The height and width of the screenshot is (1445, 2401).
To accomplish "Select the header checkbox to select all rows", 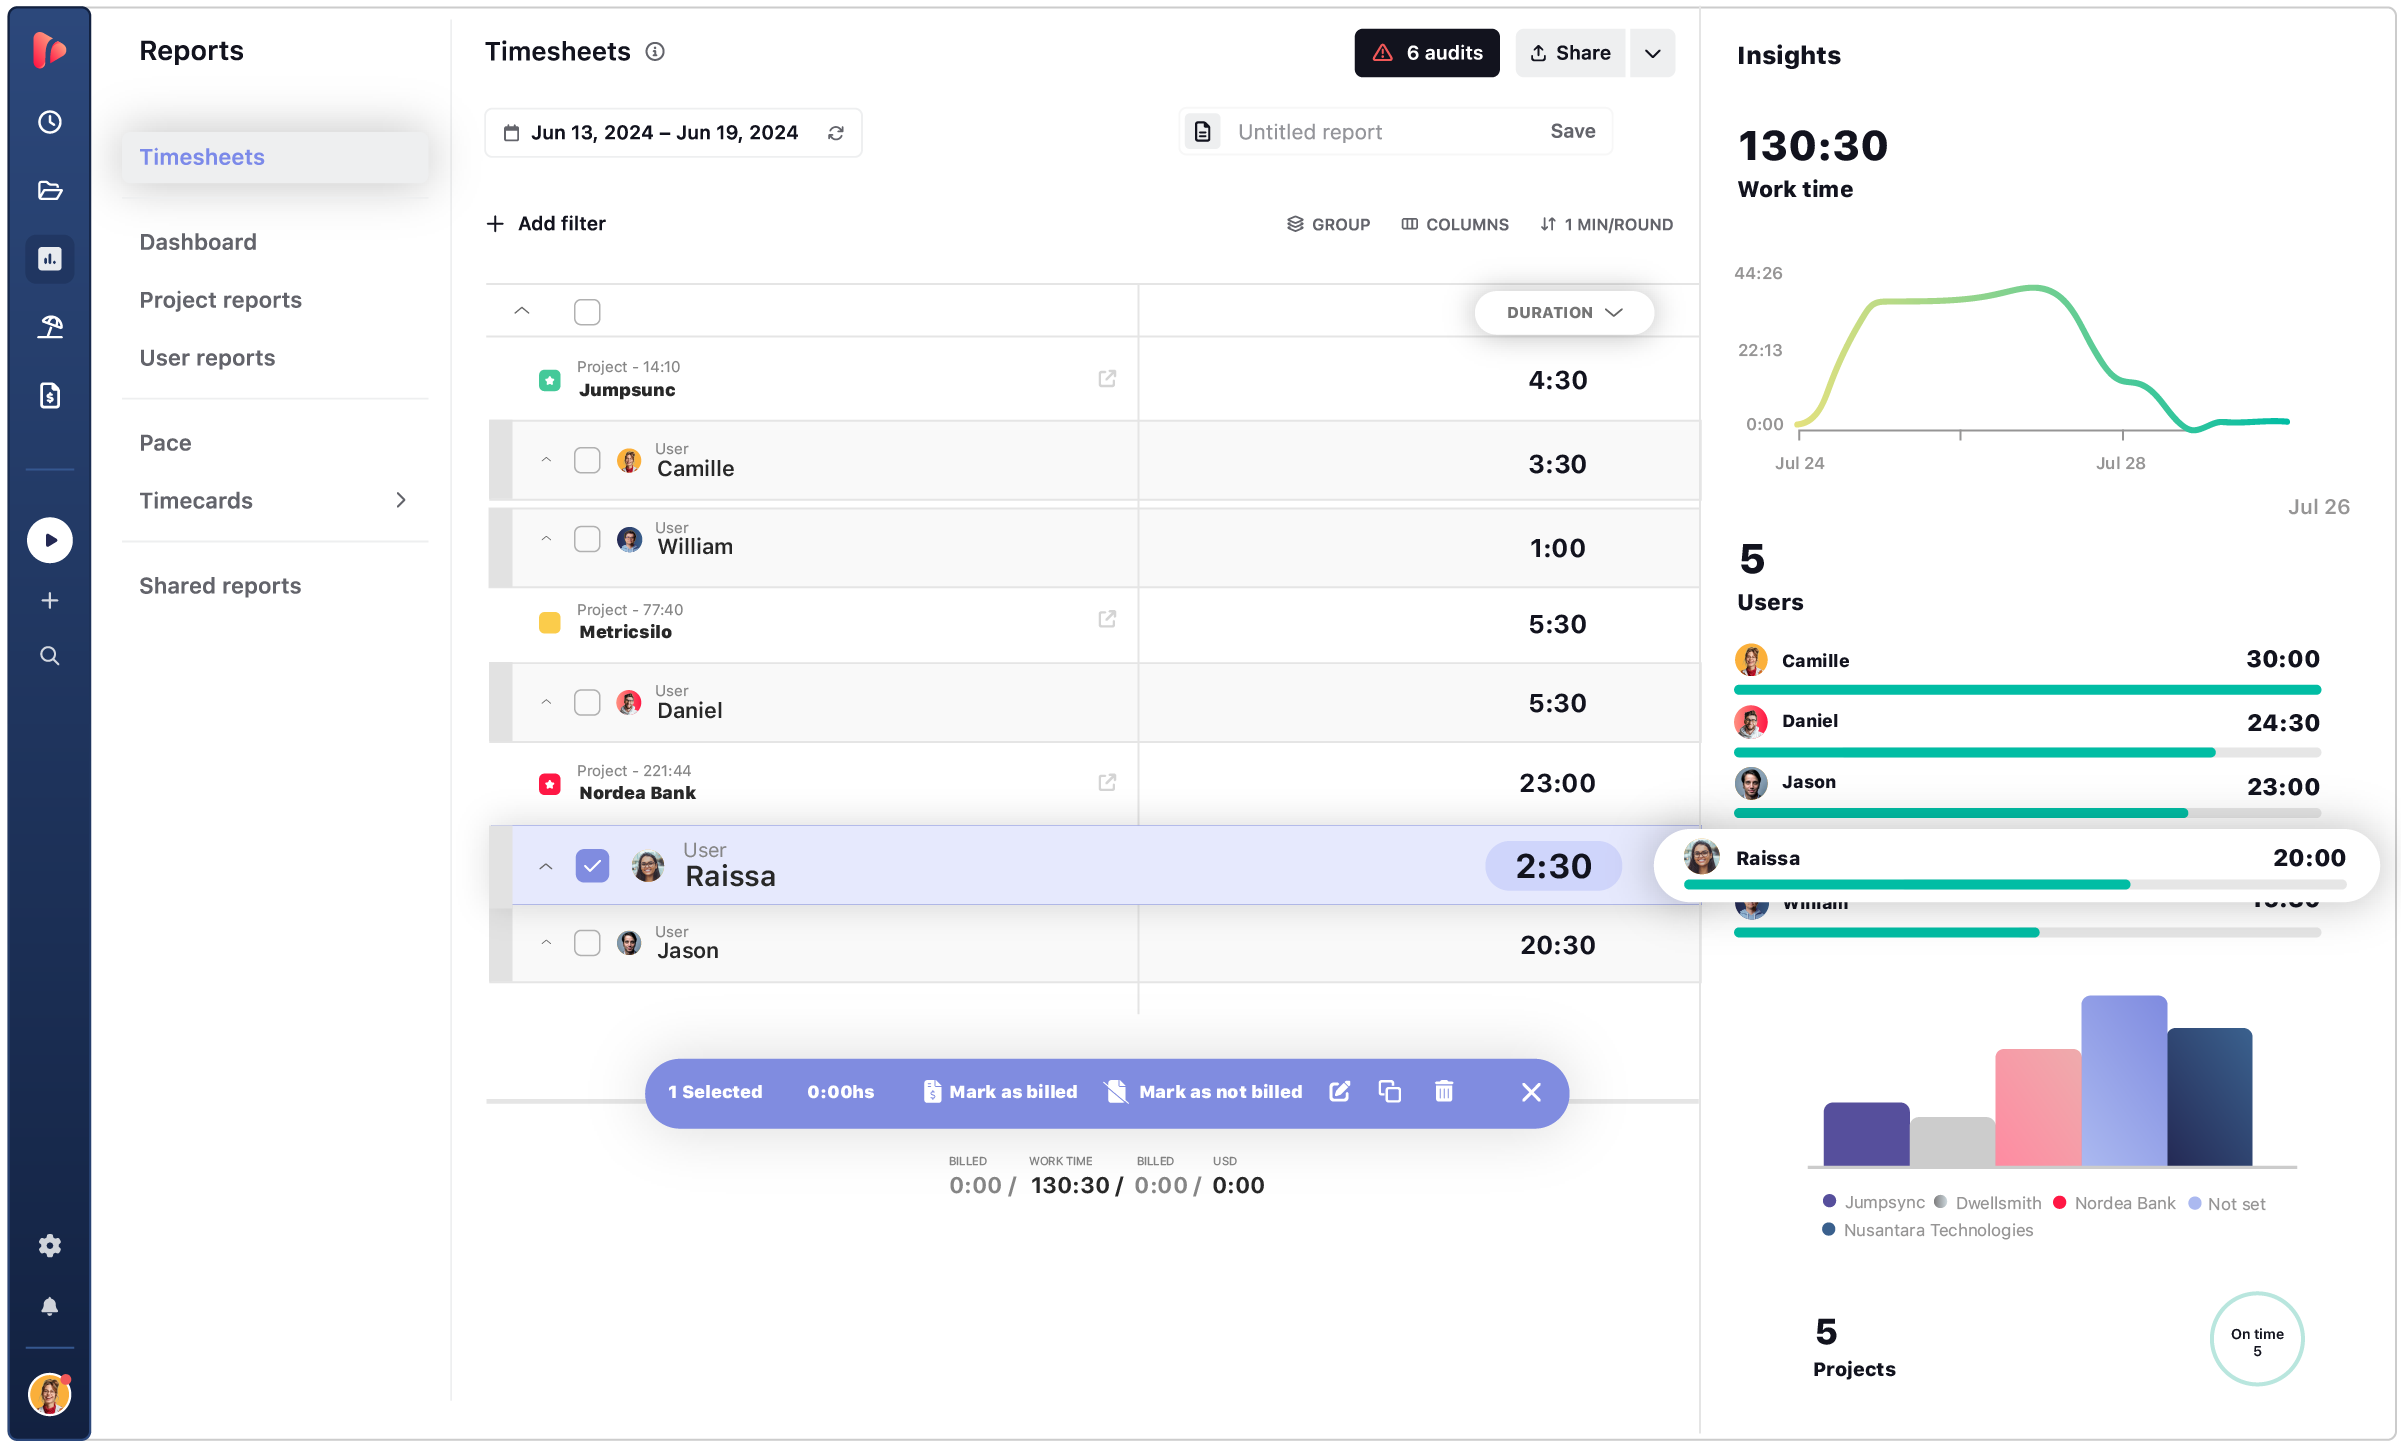I will tap(587, 311).
